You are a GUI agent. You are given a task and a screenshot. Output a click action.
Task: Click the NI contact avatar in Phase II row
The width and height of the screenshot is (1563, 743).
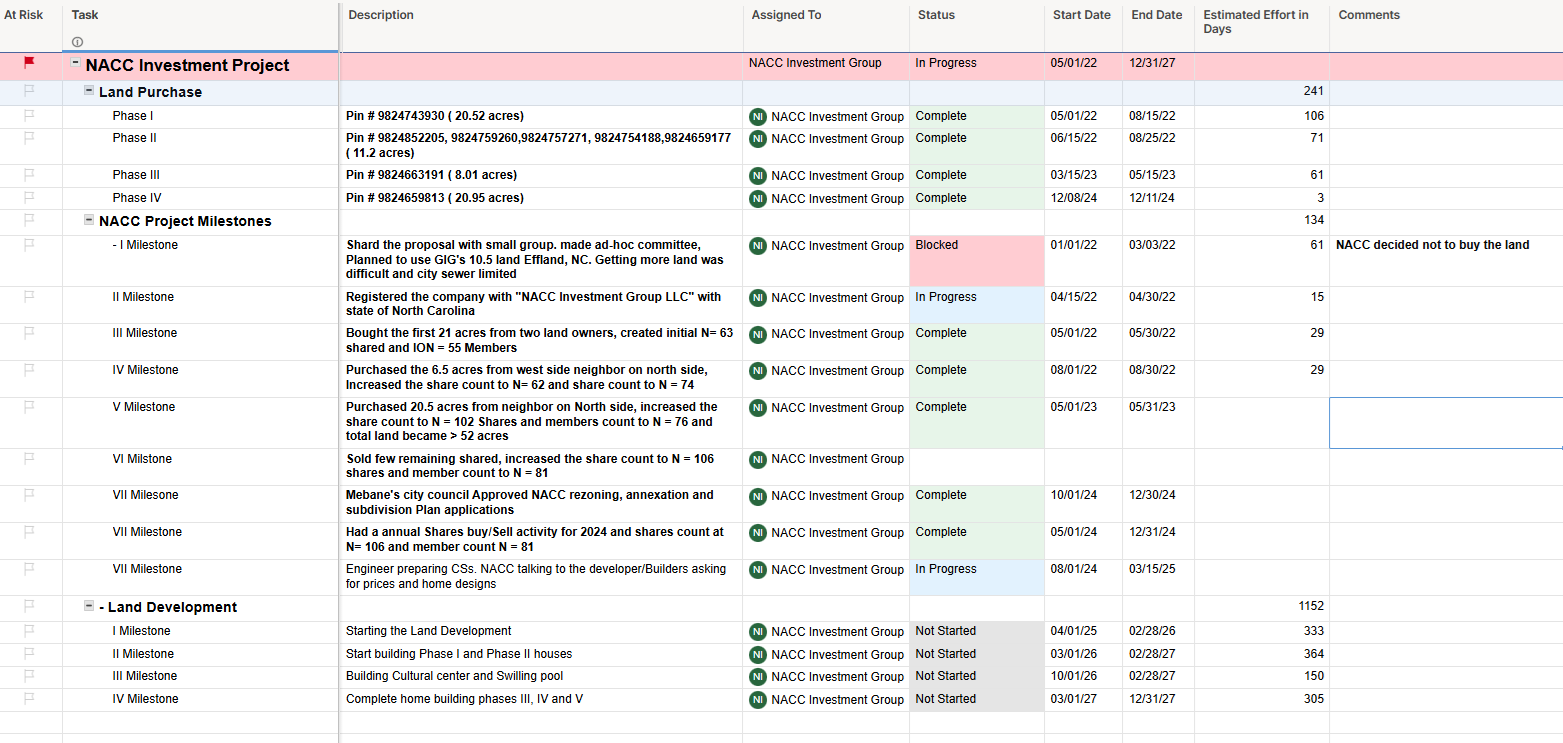tap(758, 139)
